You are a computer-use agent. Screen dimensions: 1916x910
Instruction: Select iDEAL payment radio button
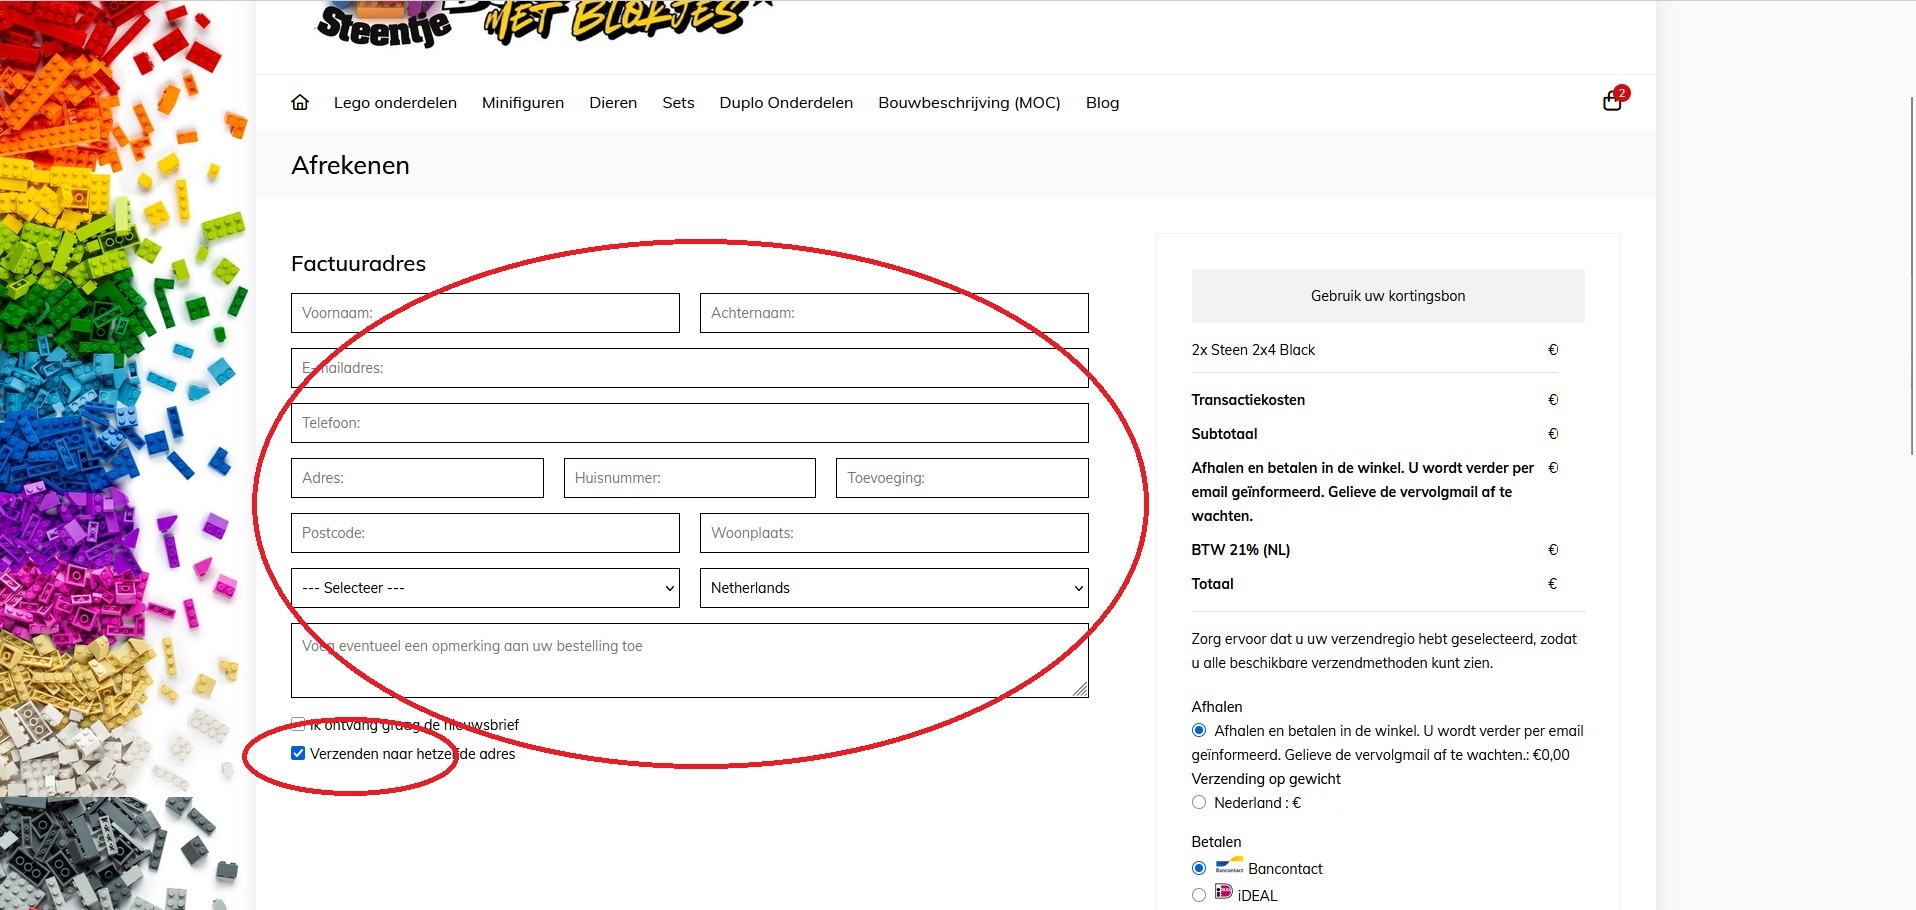pyautogui.click(x=1199, y=895)
